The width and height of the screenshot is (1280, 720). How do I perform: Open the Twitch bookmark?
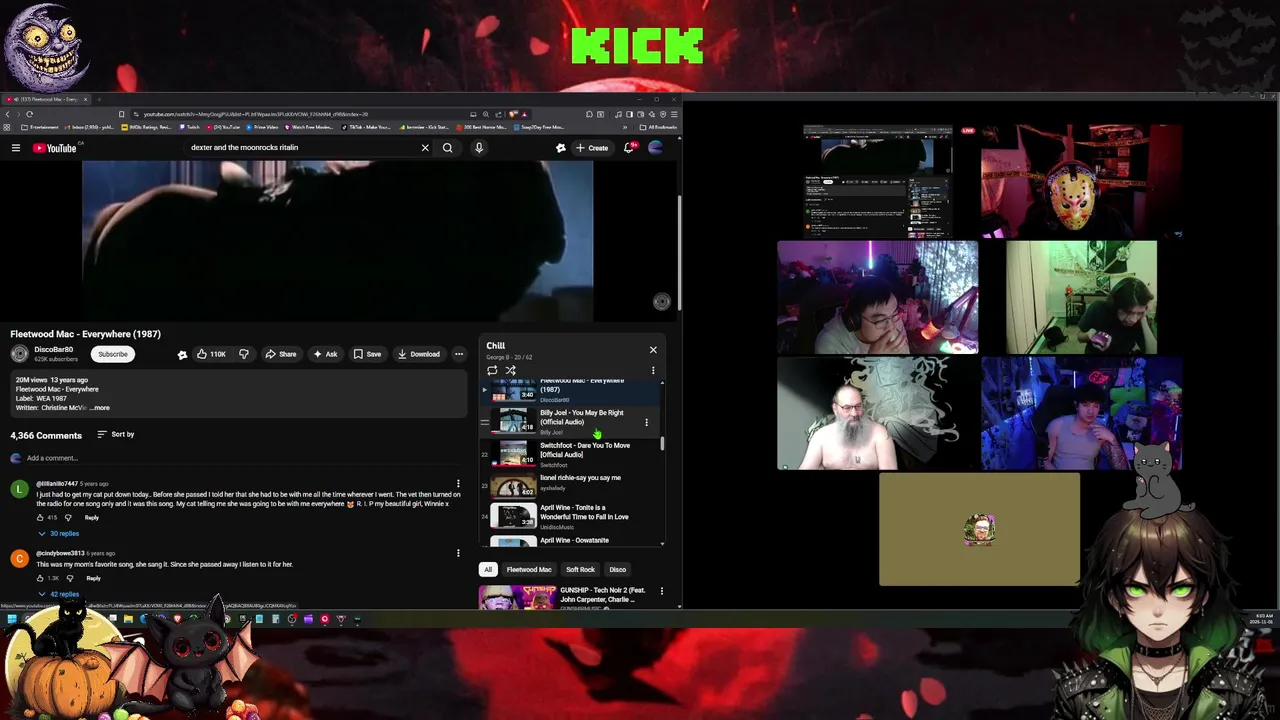(189, 127)
